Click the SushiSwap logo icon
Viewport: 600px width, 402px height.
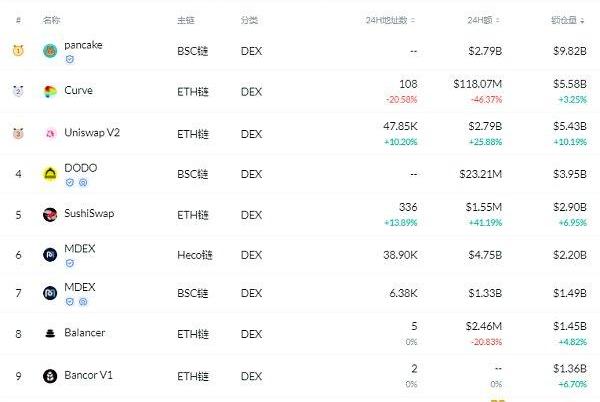(x=50, y=214)
